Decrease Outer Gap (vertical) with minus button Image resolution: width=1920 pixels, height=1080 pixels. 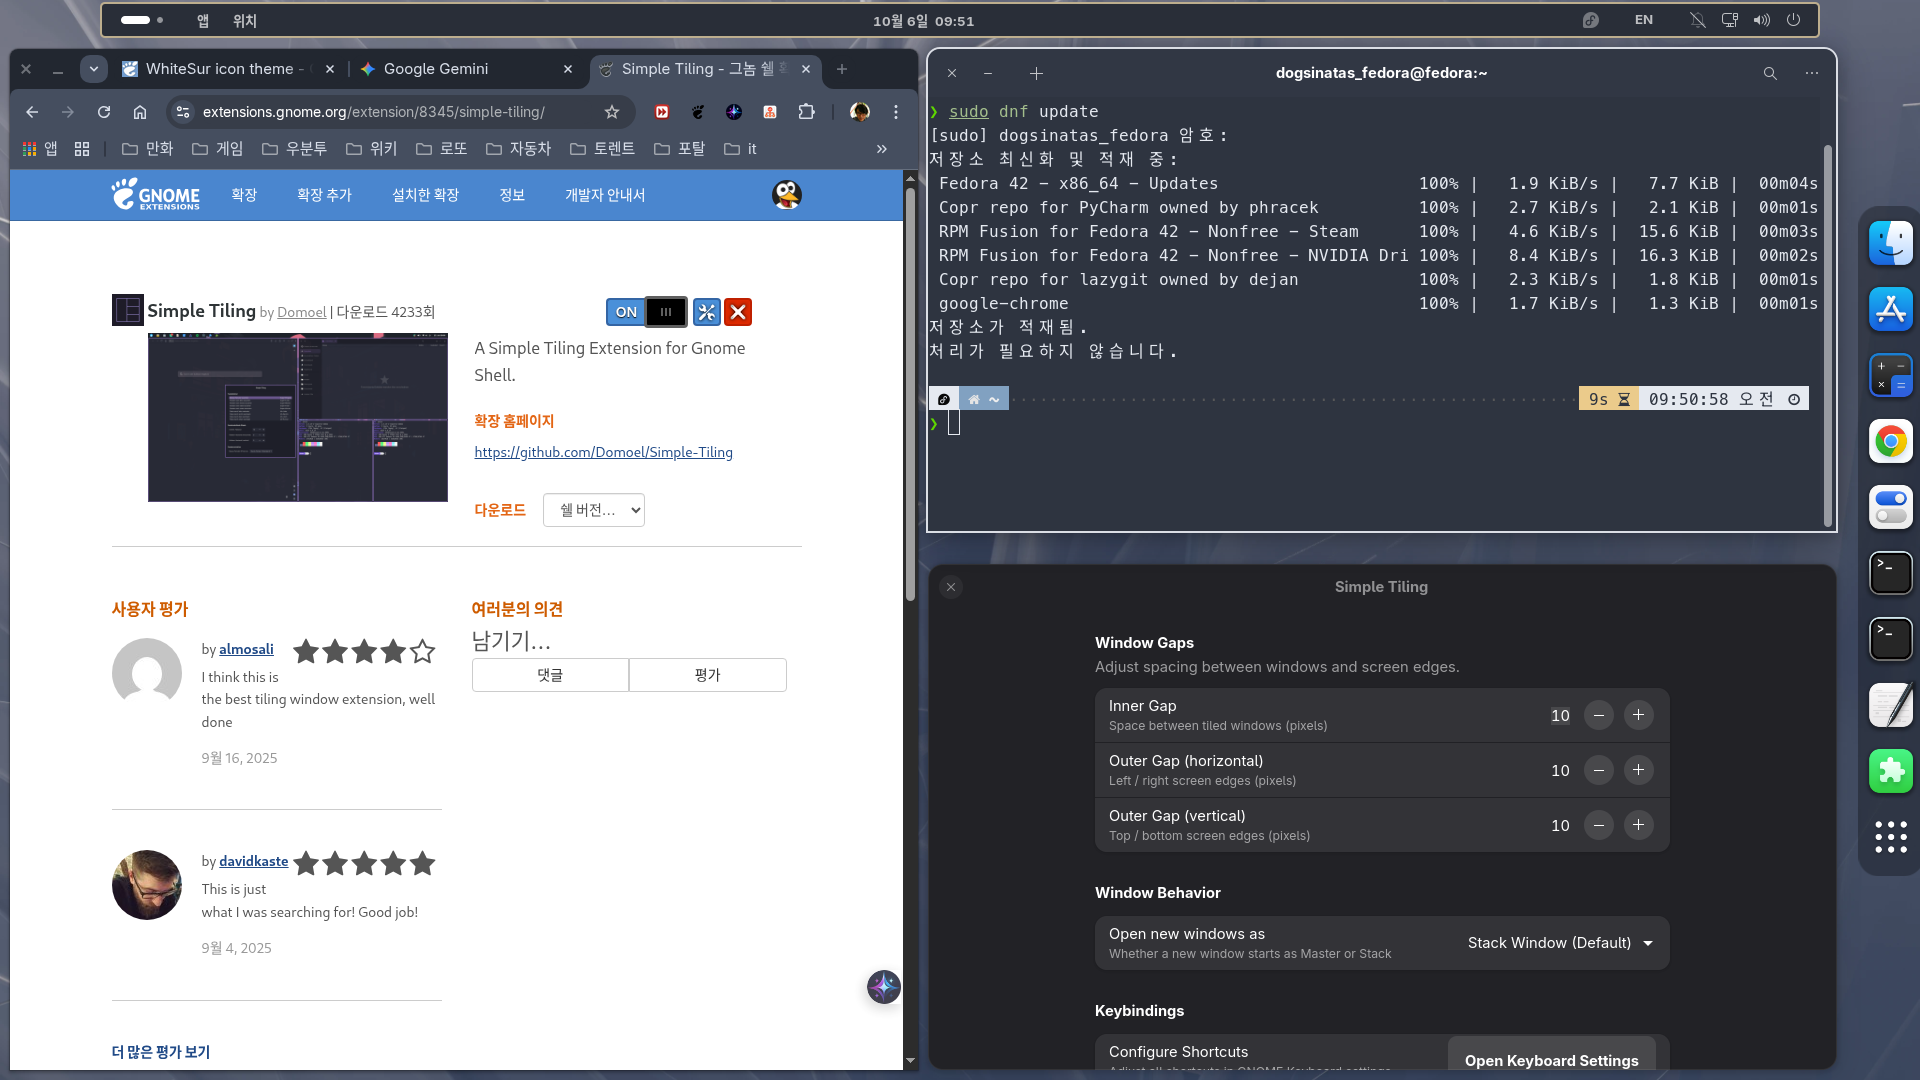1598,825
